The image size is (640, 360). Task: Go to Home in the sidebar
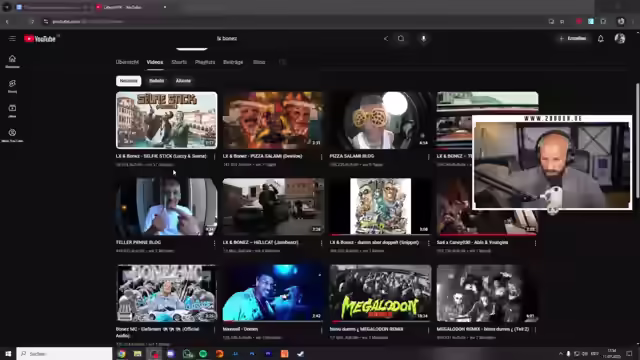[x=12, y=61]
